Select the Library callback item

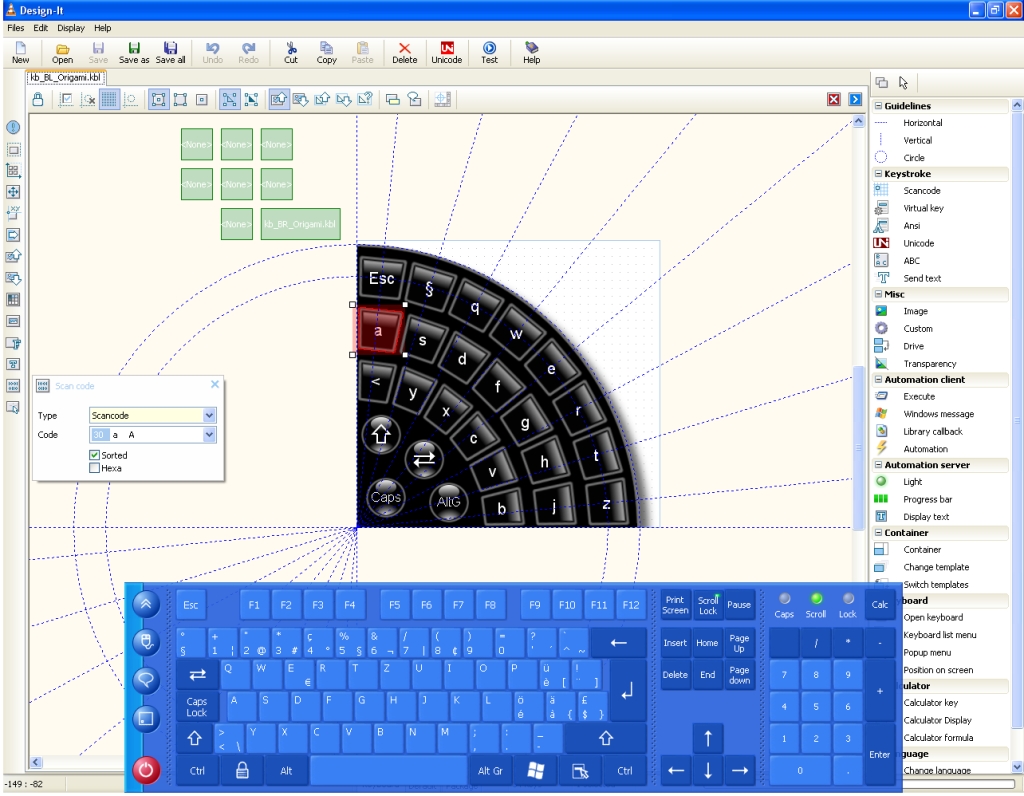click(933, 432)
